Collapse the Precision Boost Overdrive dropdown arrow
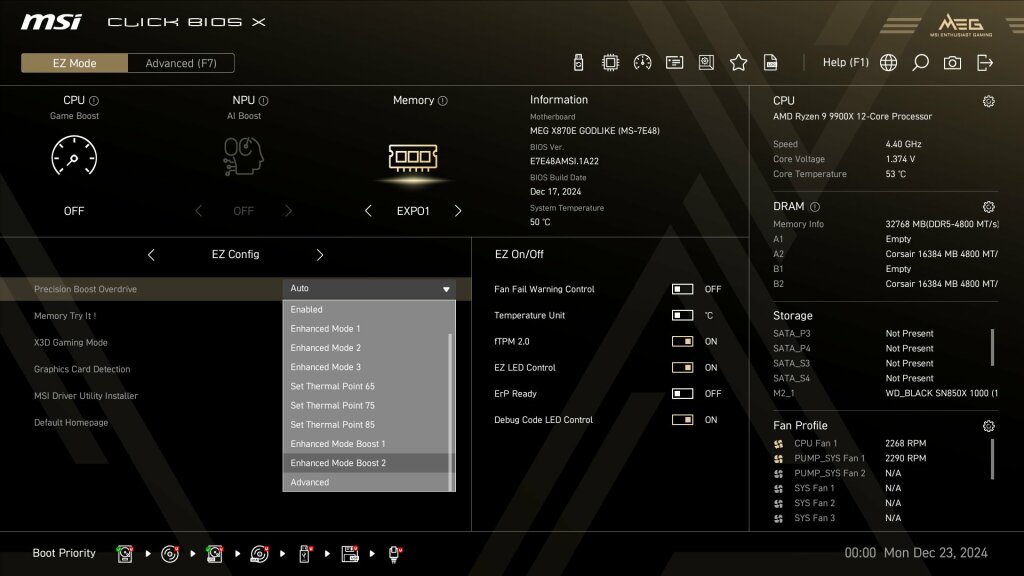 point(446,289)
